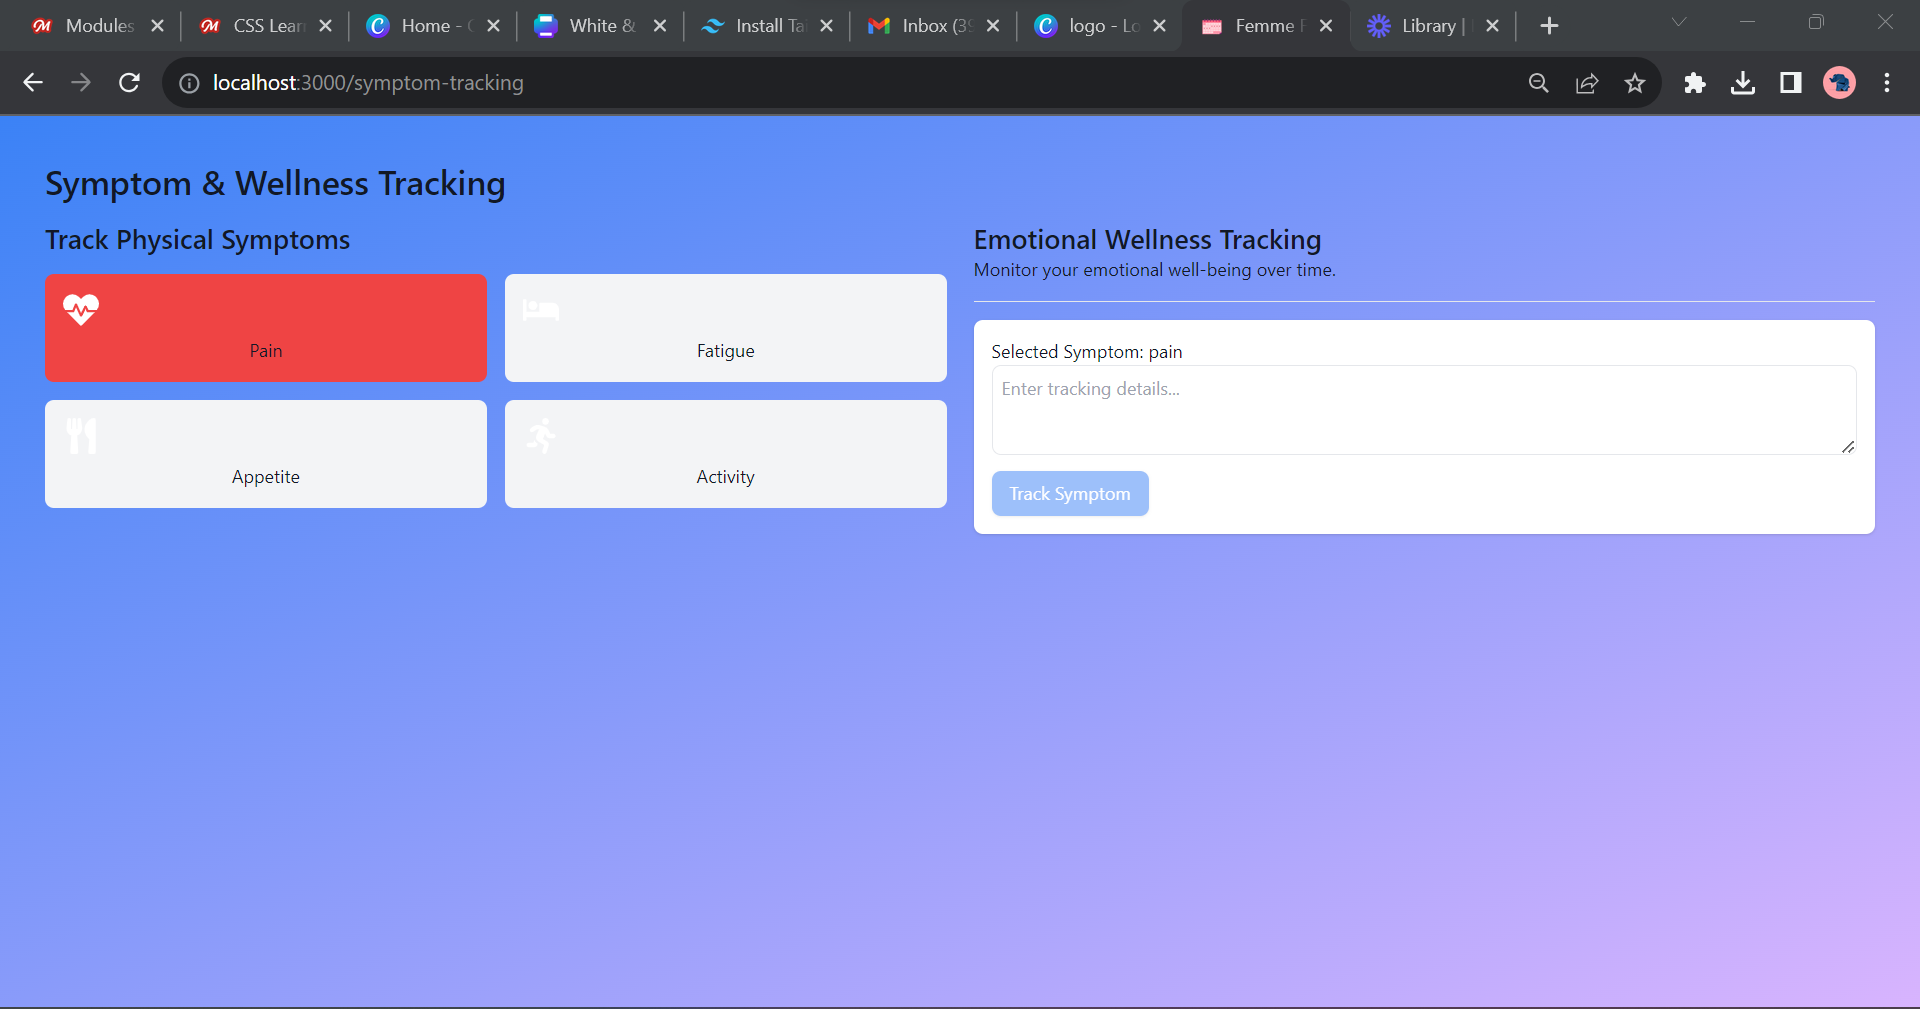Toggle the browser side panel
1920x1009 pixels.
point(1791,83)
